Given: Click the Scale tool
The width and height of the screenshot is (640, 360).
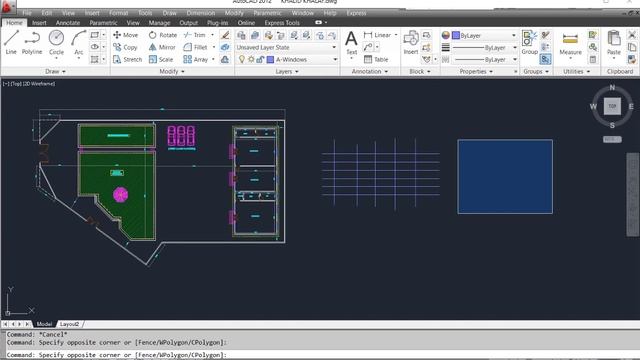Looking at the screenshot, I should [x=161, y=60].
